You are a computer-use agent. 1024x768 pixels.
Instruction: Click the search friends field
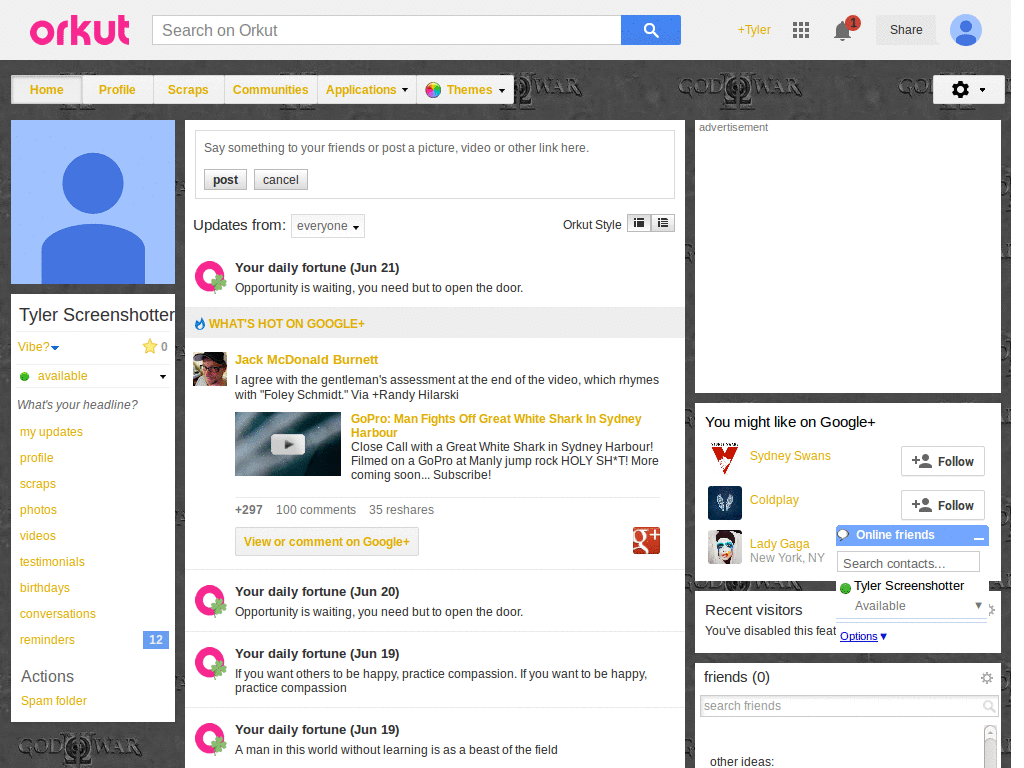(849, 706)
